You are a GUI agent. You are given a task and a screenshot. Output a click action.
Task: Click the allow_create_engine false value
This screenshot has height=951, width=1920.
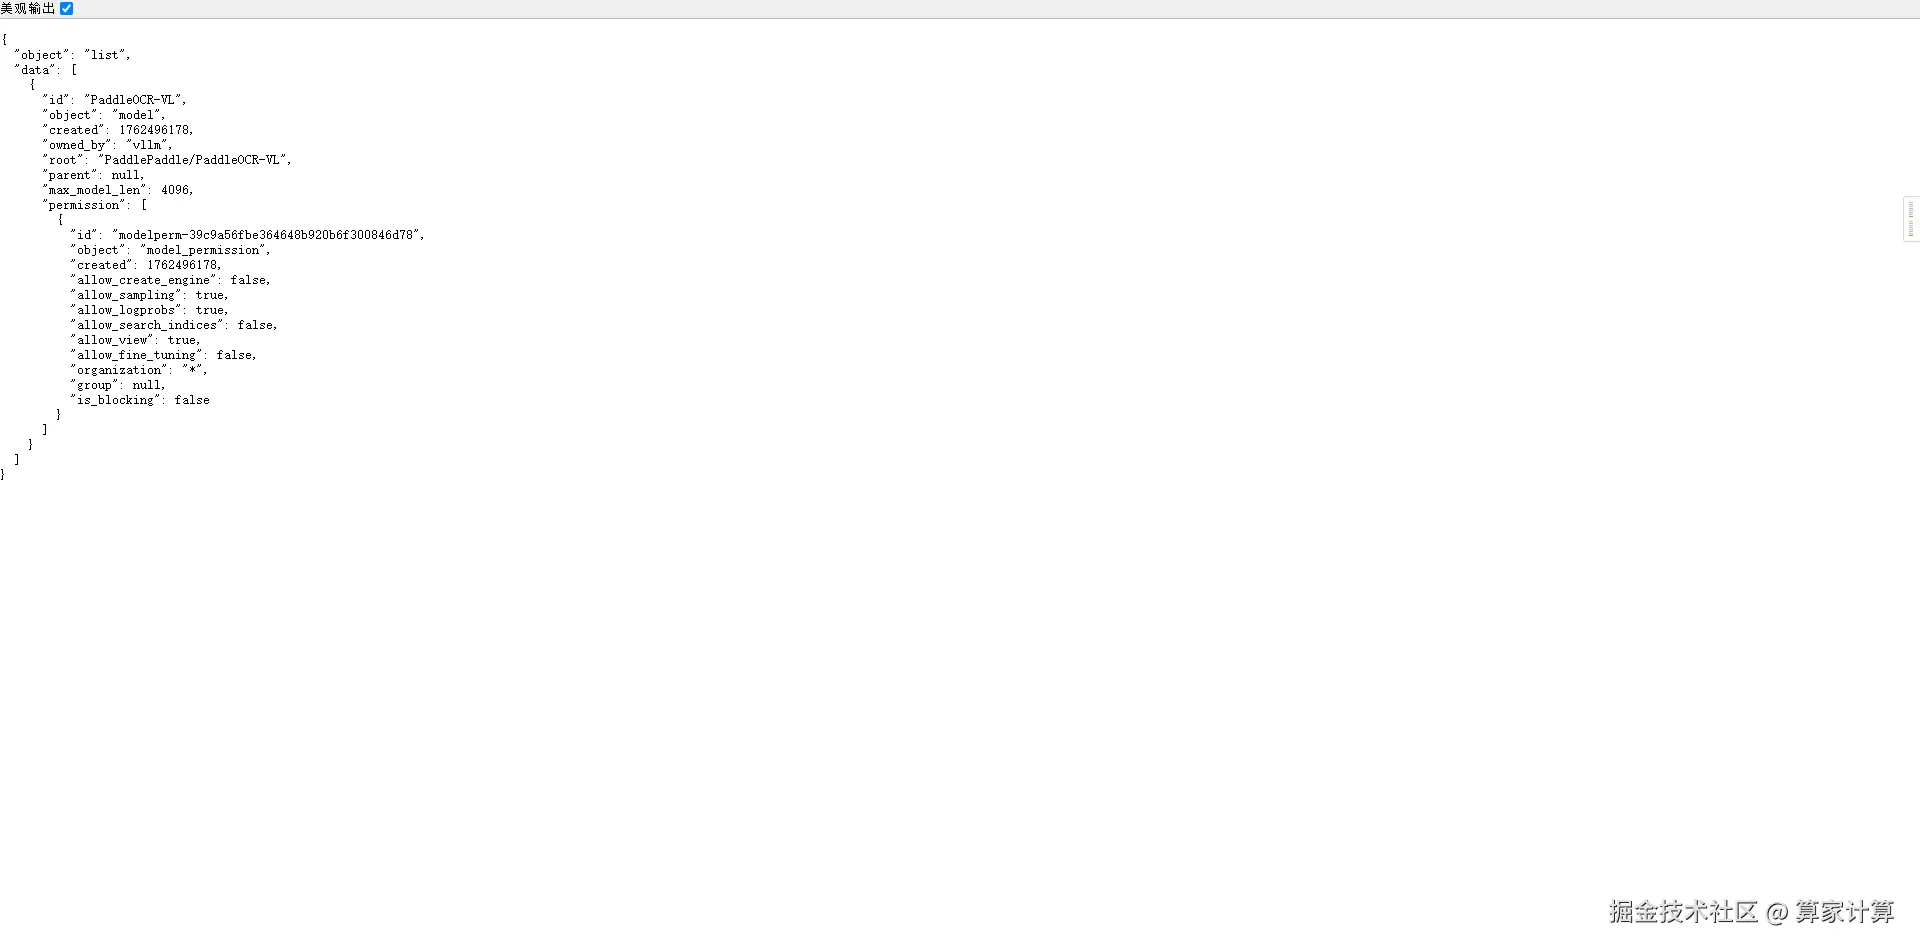tap(248, 280)
